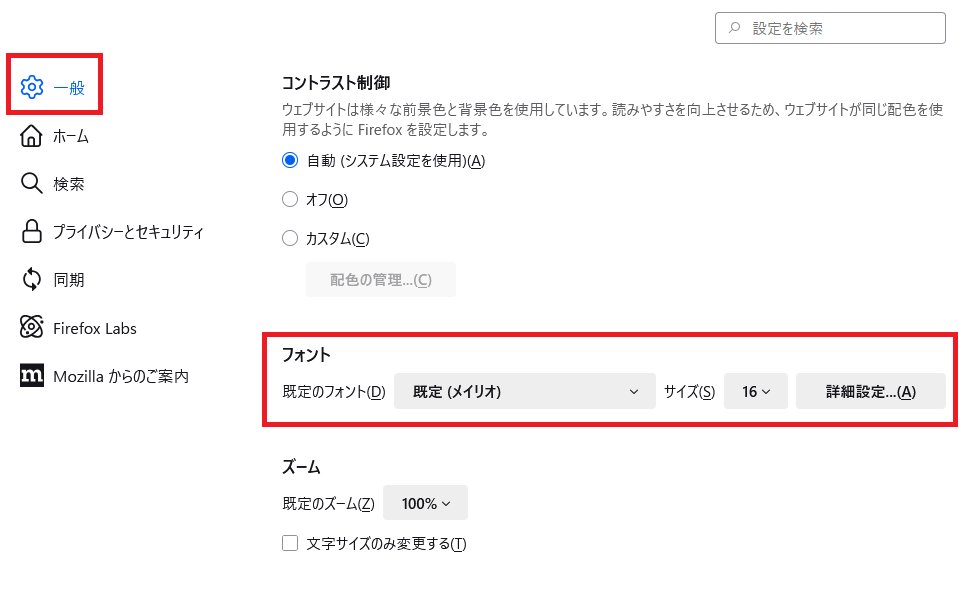
Task: Turn contrast control オフ
Action: 290,199
